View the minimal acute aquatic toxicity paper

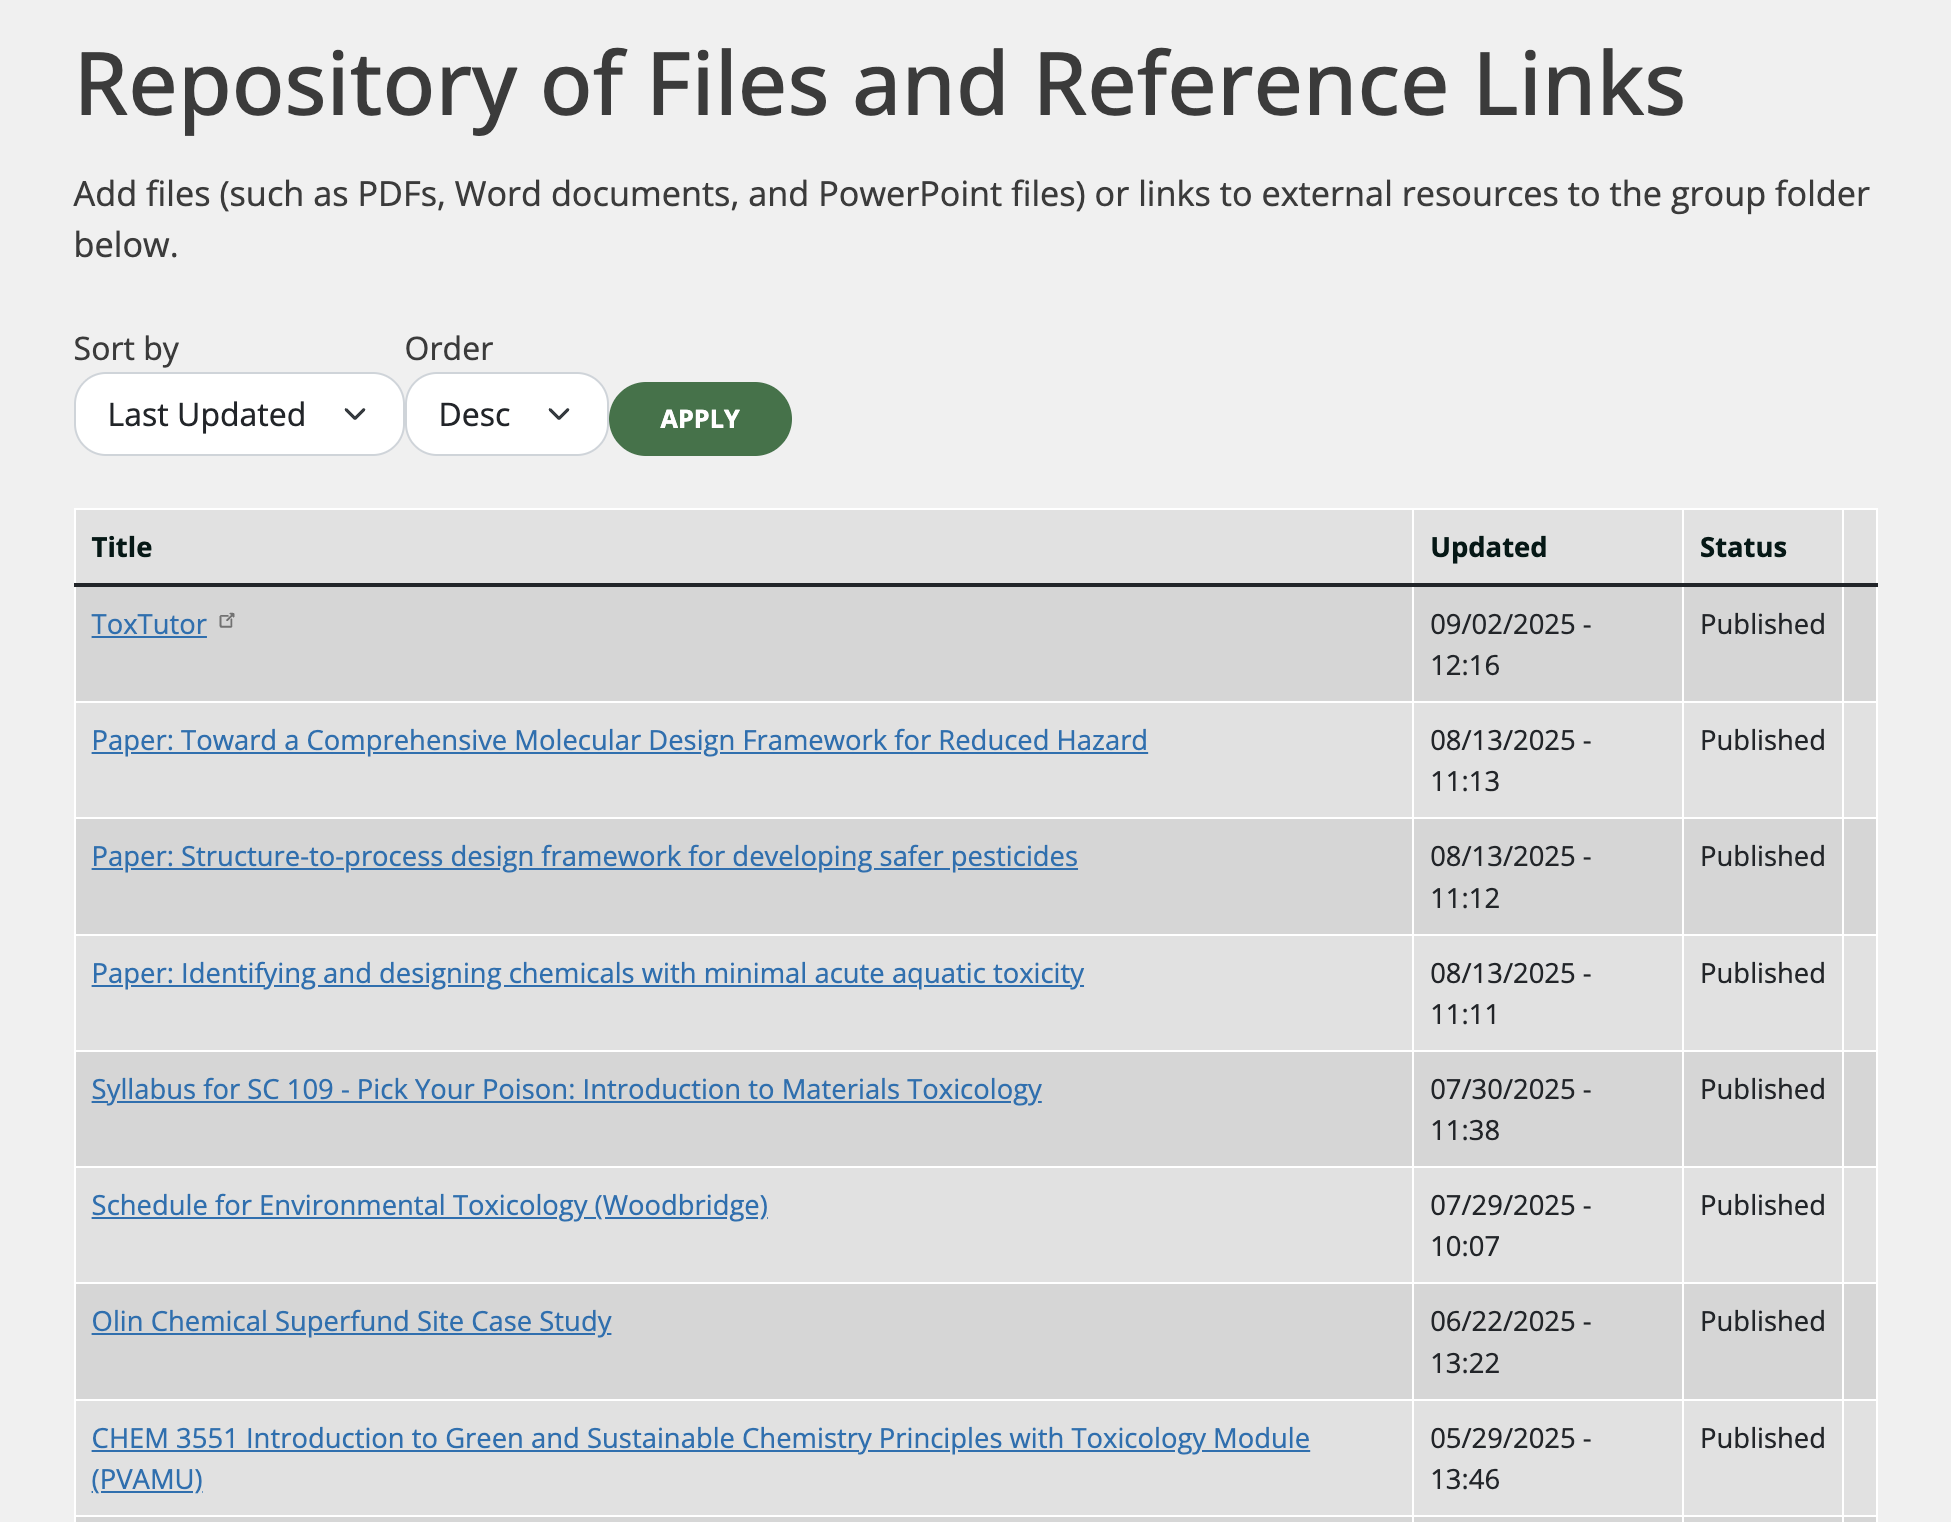coord(587,973)
